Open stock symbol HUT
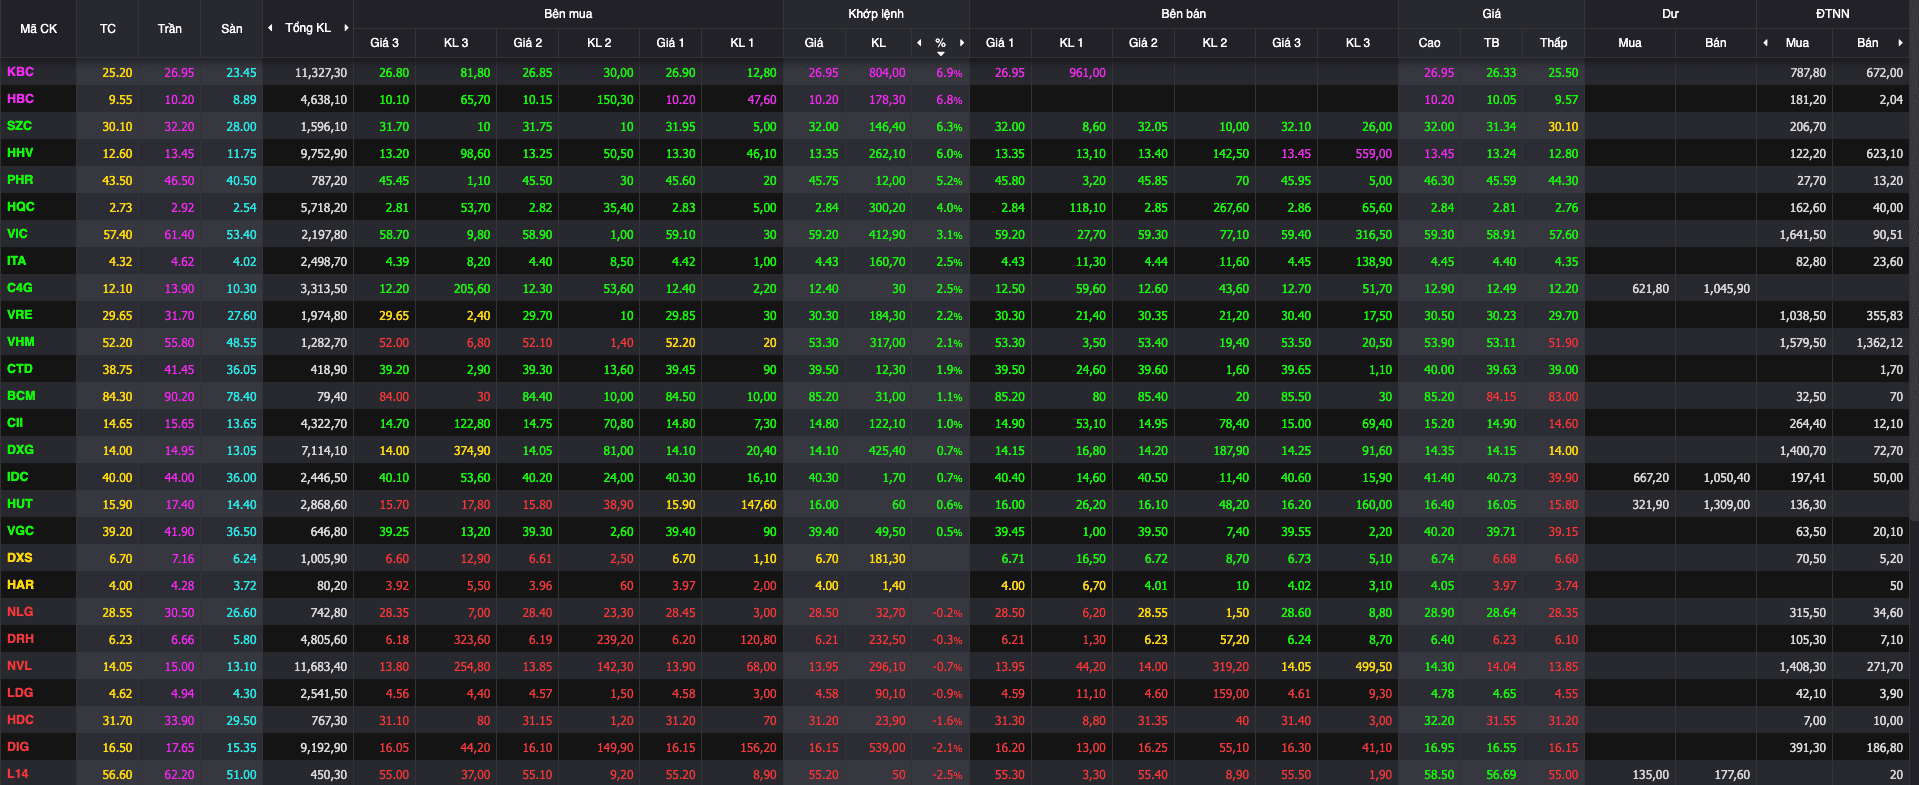 [x=20, y=504]
